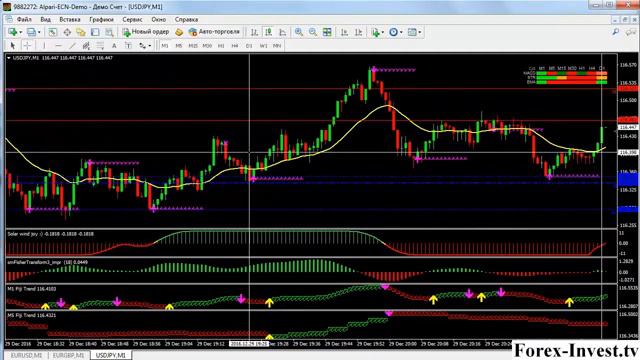Switch timeframe to D1
This screenshot has width=640, height=360.
249,46
